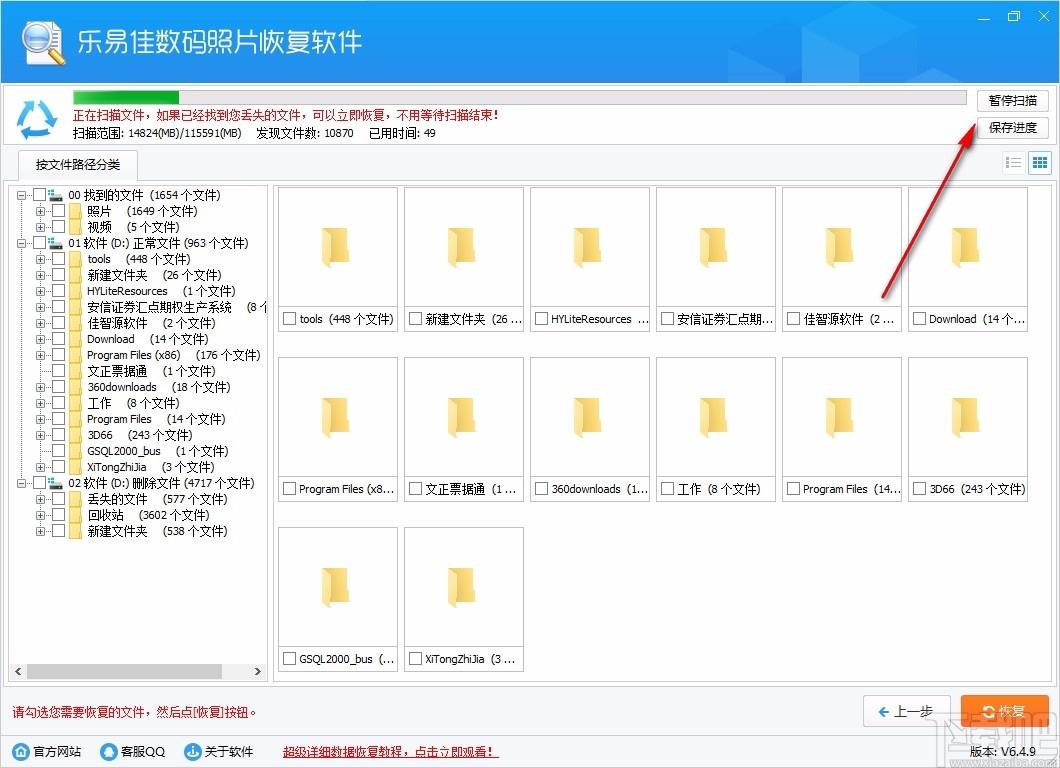Tick the GSQL2000_bus thumbnail checkbox
The image size is (1060, 768).
coord(289,658)
